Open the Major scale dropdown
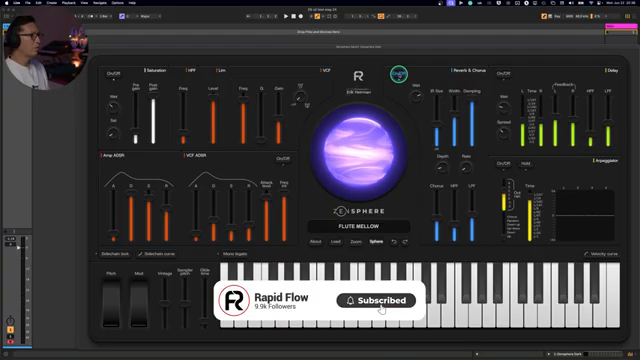The width and height of the screenshot is (640, 360). point(150,16)
